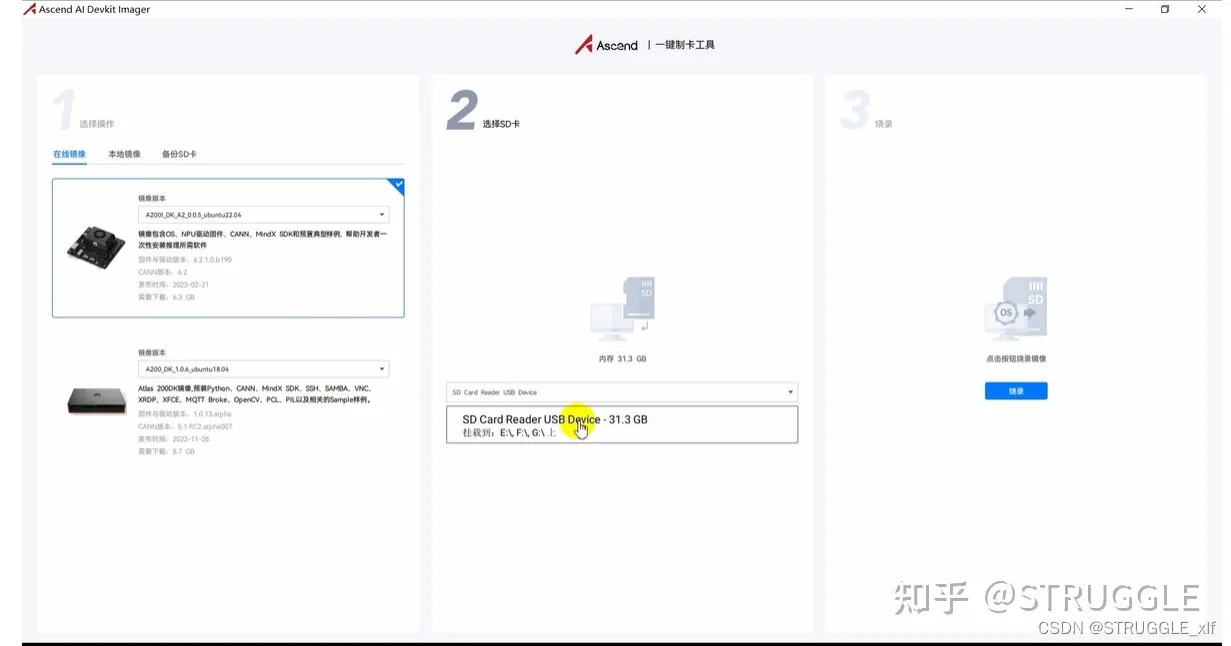Click the Atlas 200DK device thumbnail
Screen dimensions: 1231x646
coord(96,401)
